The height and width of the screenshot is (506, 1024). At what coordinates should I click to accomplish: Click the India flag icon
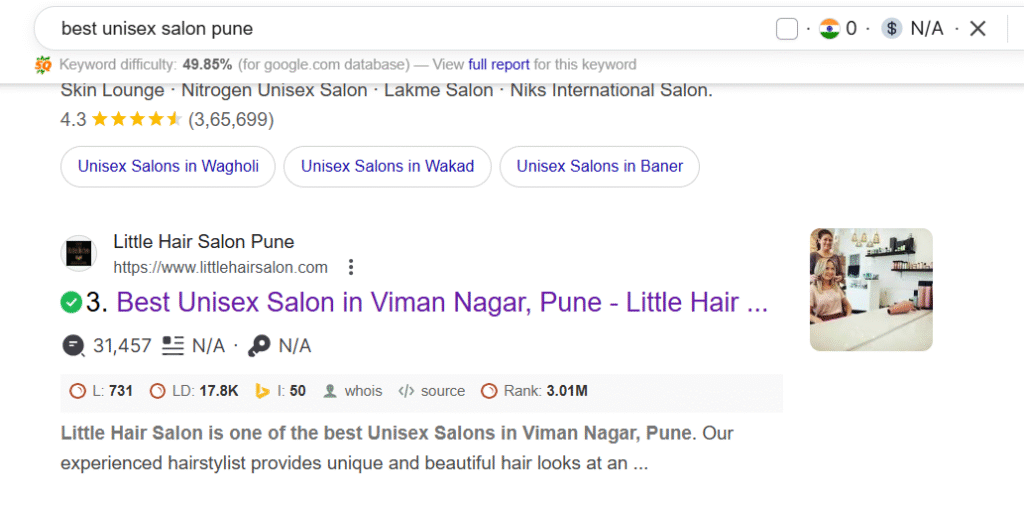coord(829,29)
